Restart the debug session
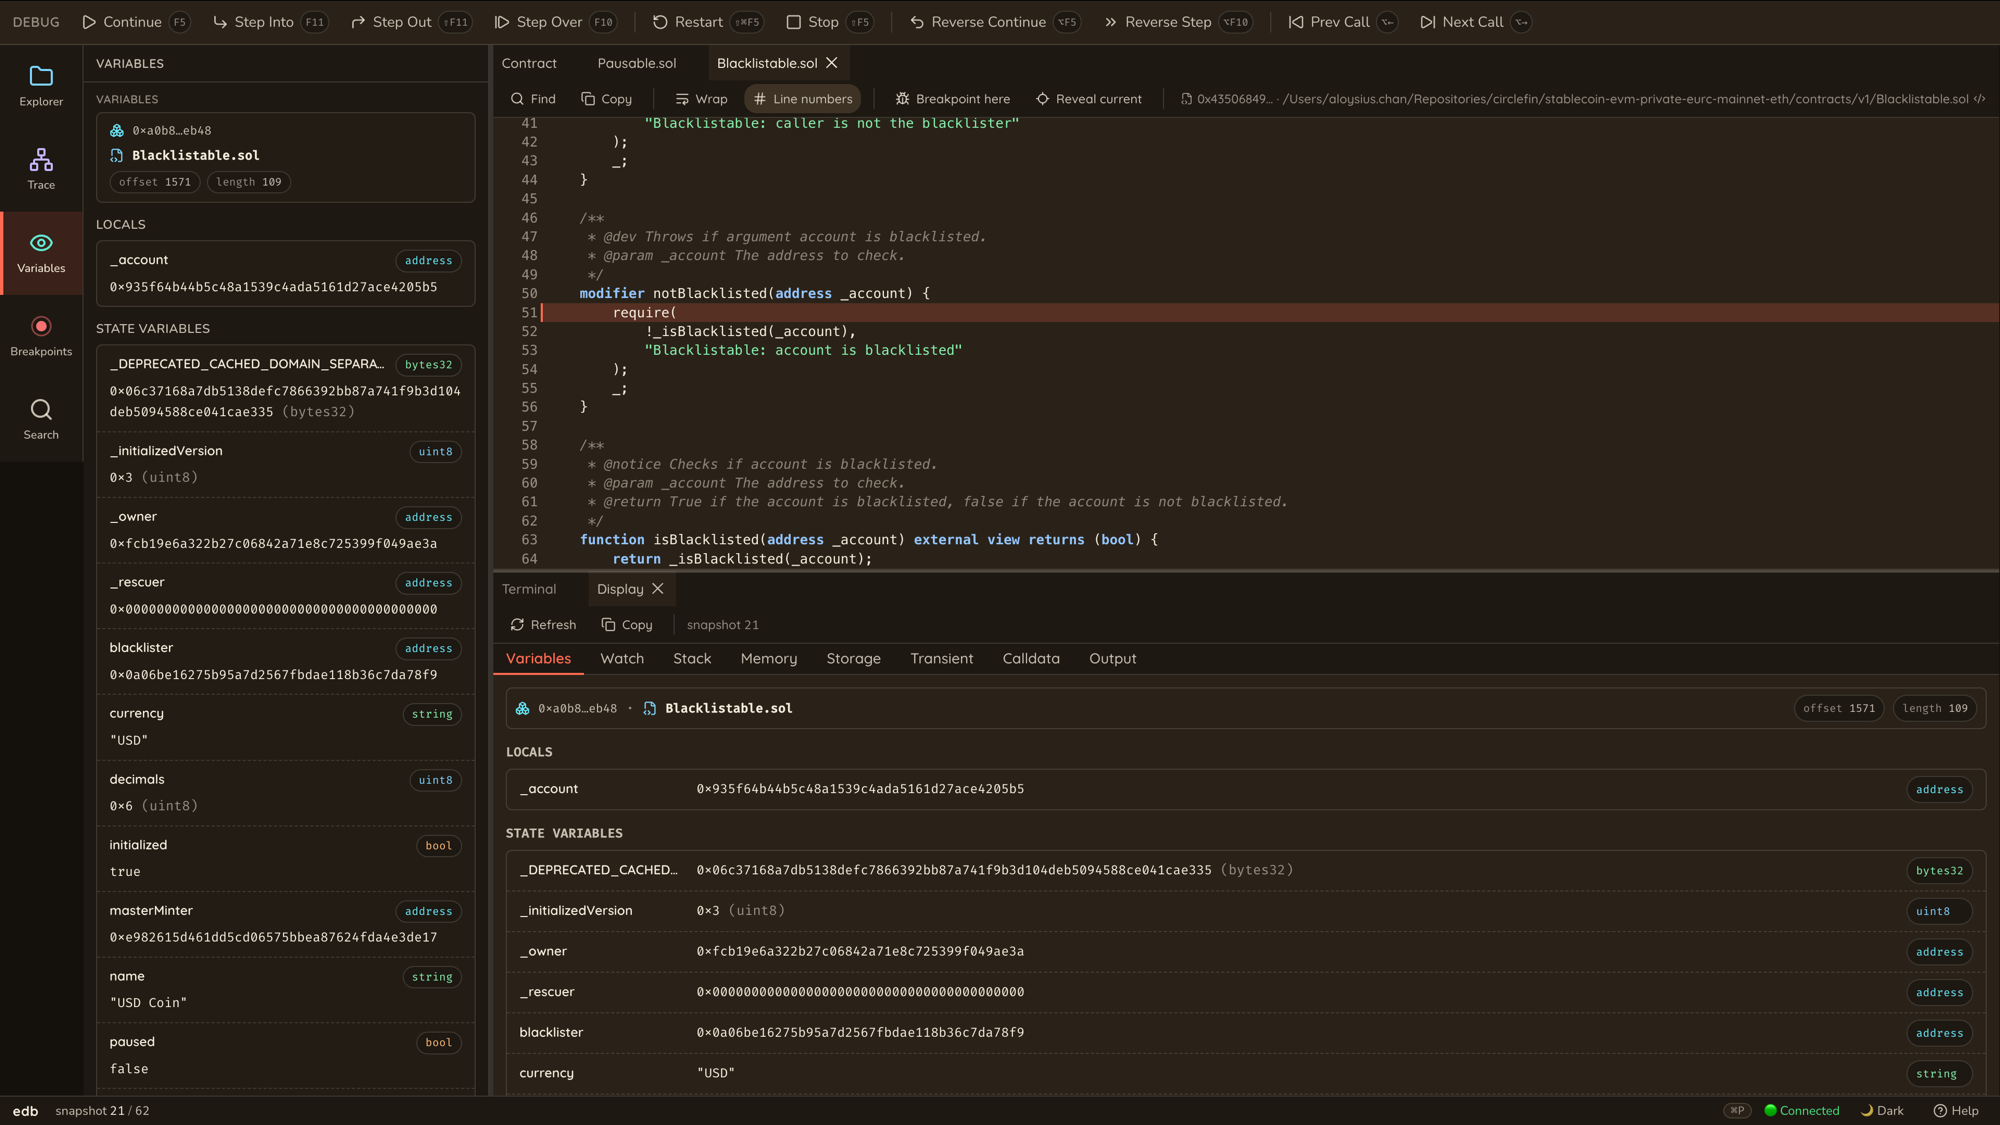 tap(707, 22)
